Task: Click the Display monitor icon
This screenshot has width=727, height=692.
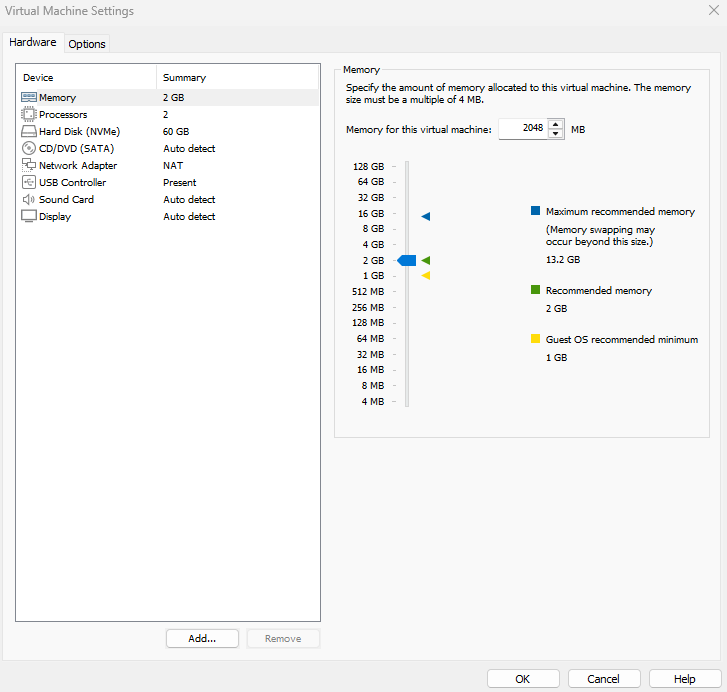Action: (x=29, y=216)
